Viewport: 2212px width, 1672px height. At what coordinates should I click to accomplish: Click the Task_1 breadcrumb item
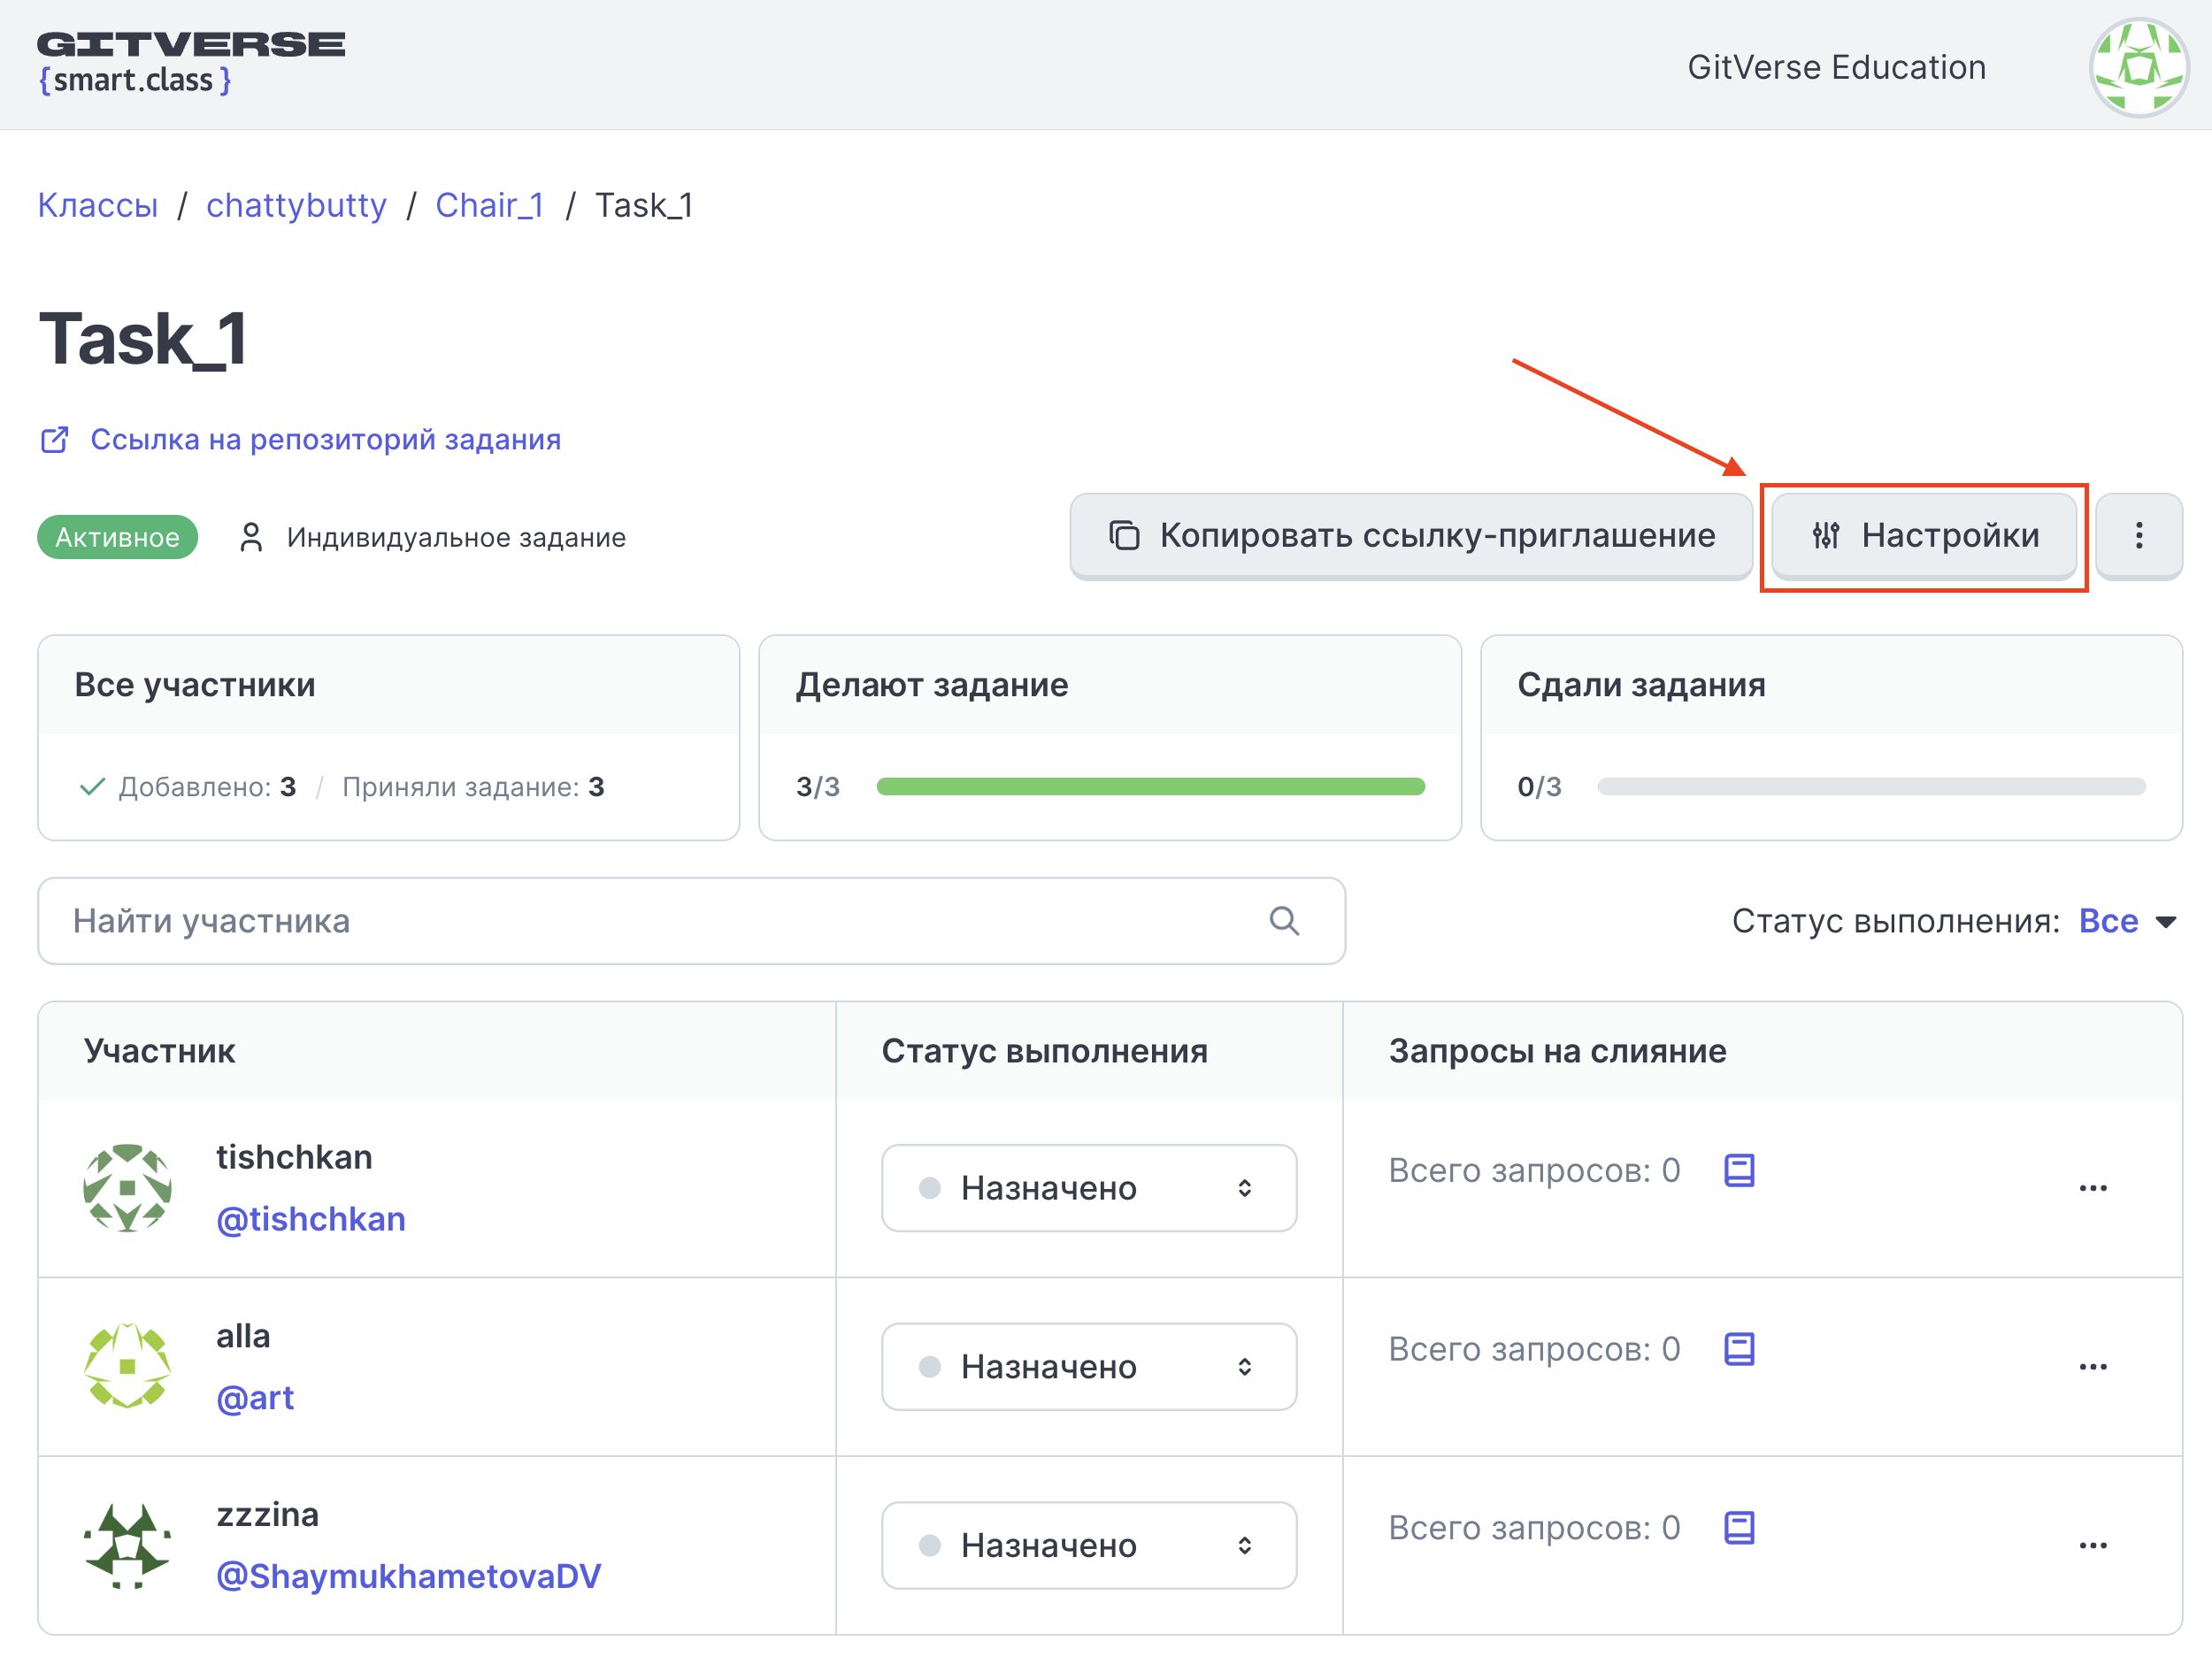644,205
